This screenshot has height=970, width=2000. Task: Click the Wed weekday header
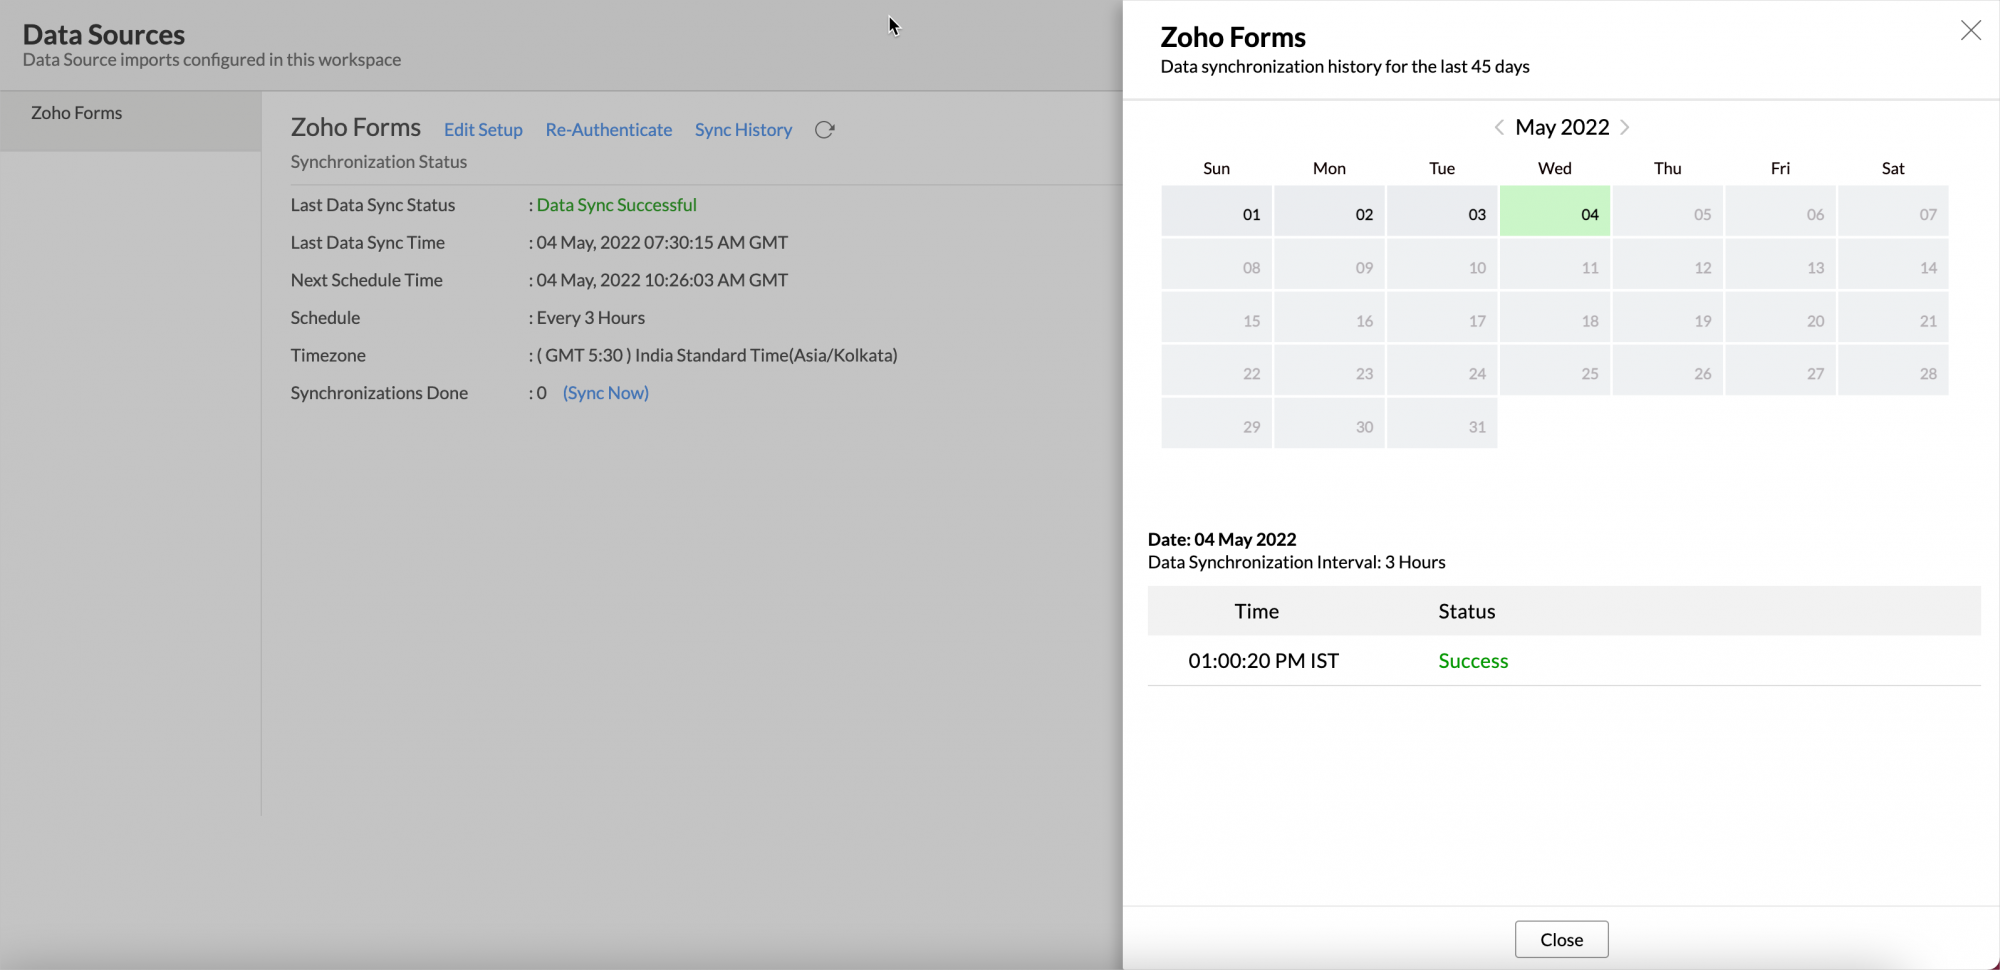point(1555,168)
